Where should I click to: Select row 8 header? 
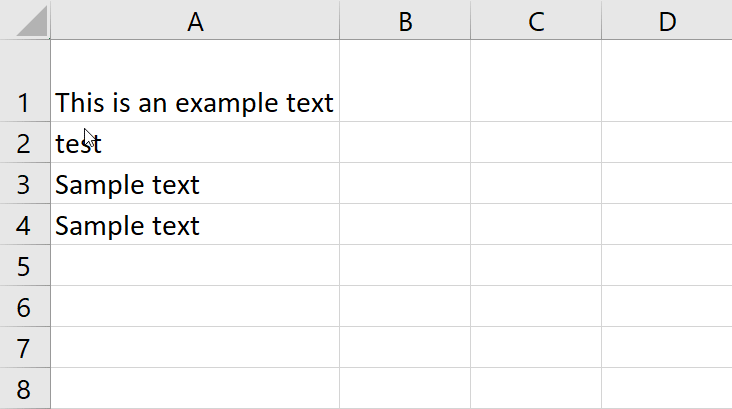click(25, 388)
